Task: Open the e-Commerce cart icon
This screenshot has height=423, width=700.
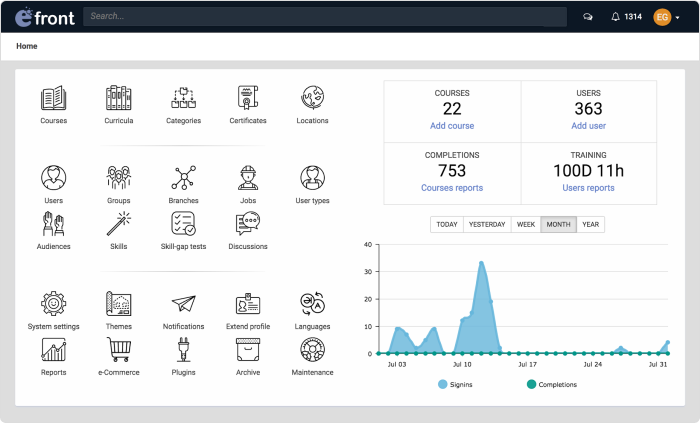Action: coord(119,350)
